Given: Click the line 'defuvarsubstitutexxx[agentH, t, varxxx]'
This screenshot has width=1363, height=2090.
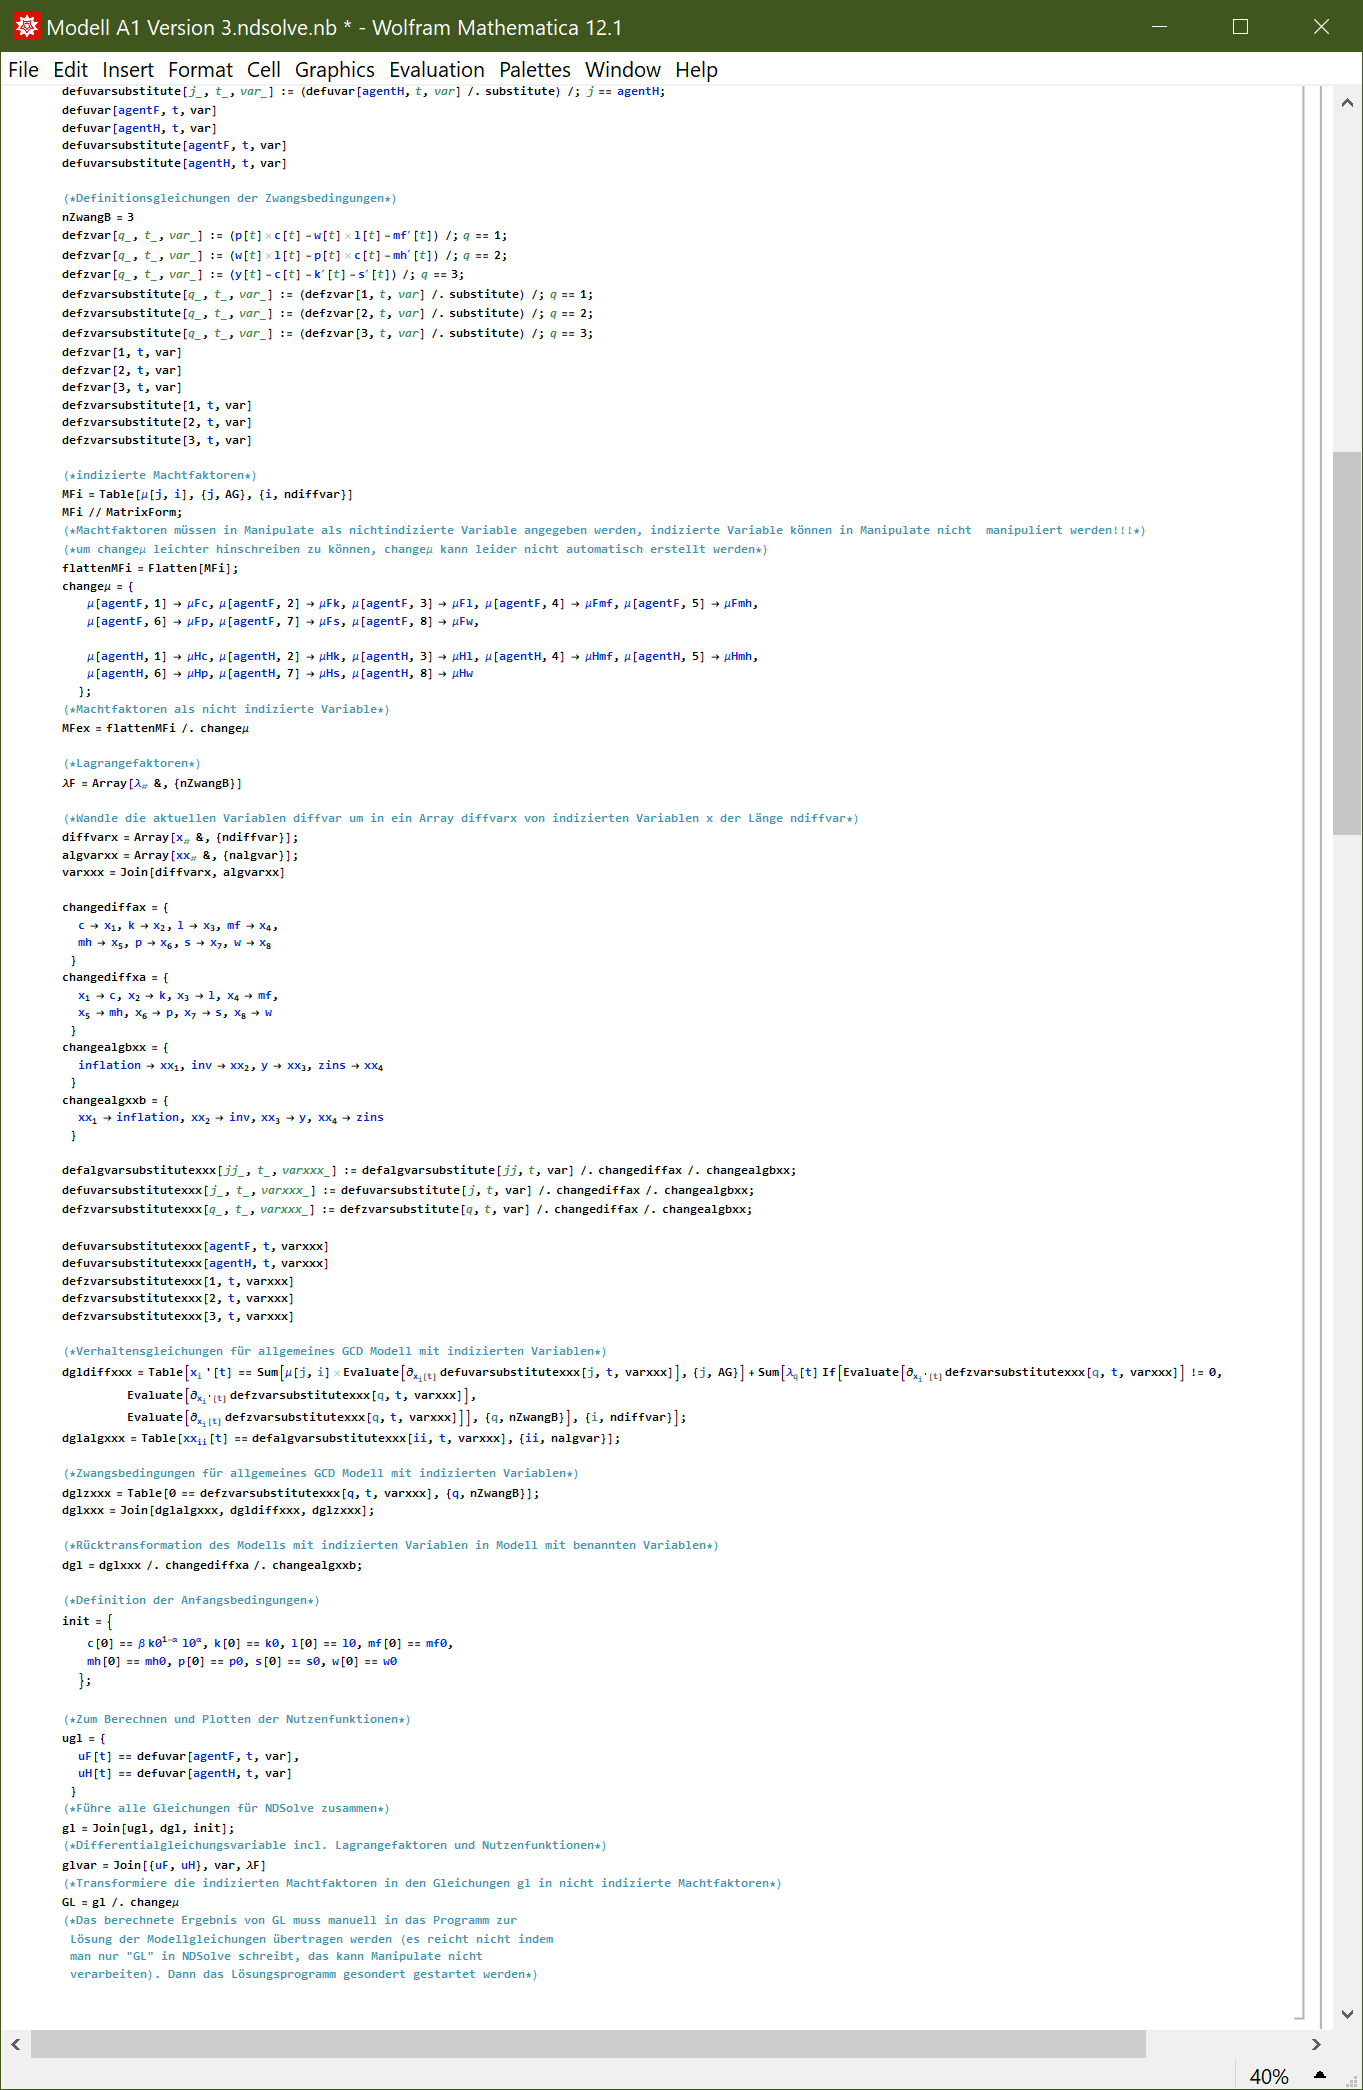Looking at the screenshot, I should click(195, 1263).
